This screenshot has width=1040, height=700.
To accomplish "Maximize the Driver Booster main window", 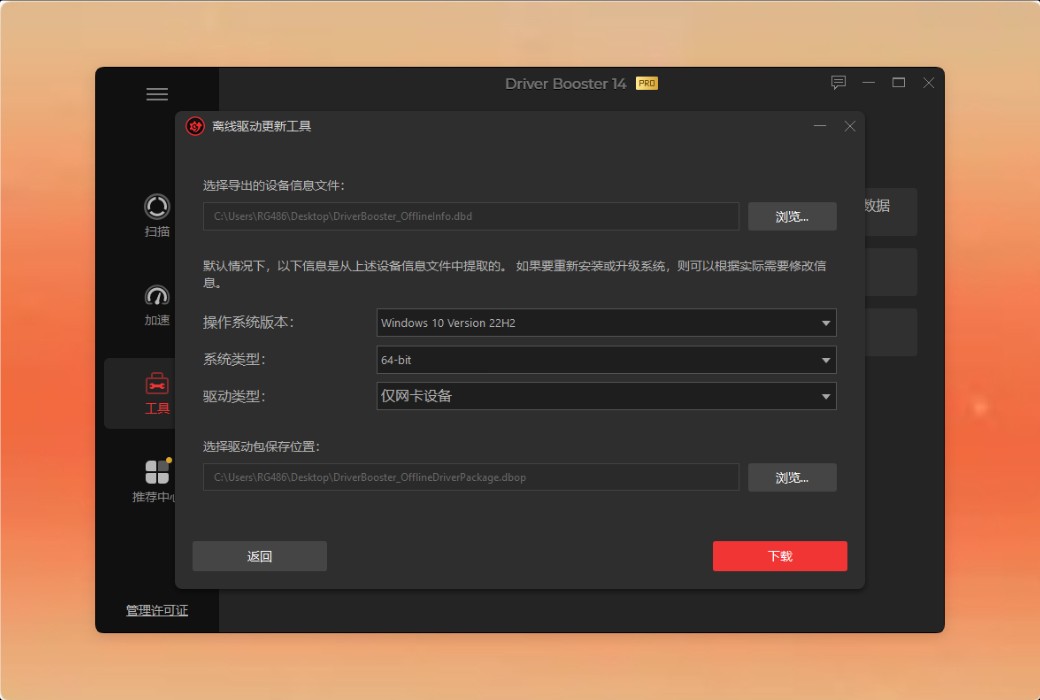I will point(899,83).
